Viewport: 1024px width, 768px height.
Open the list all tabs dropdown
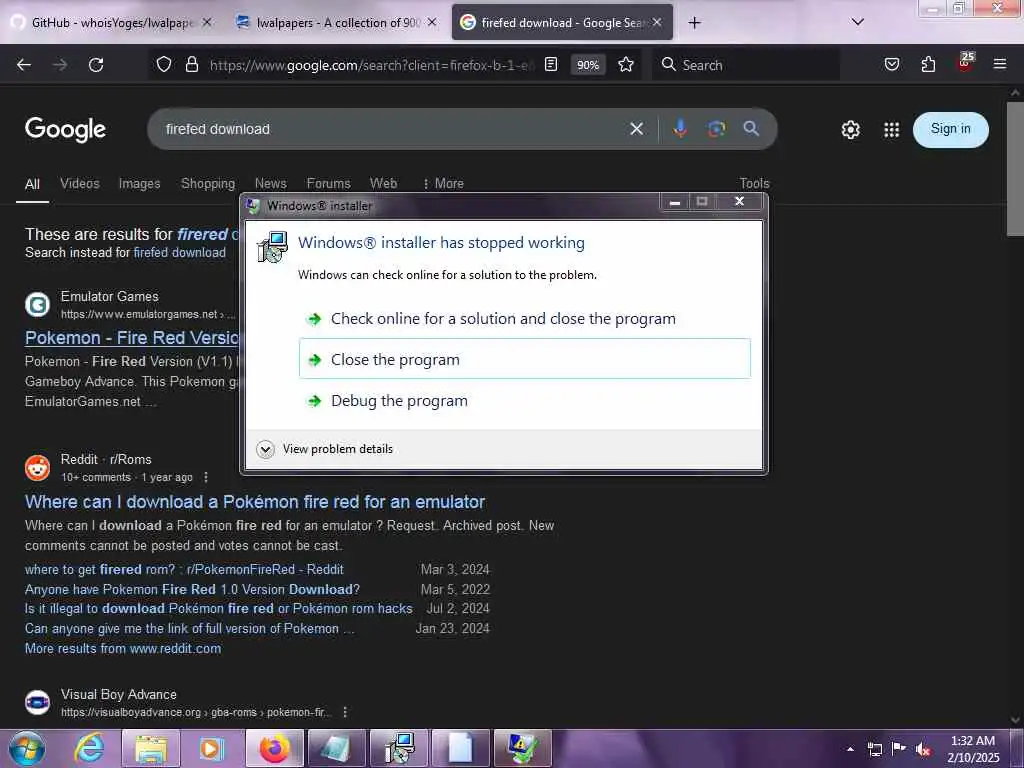pyautogui.click(x=858, y=22)
